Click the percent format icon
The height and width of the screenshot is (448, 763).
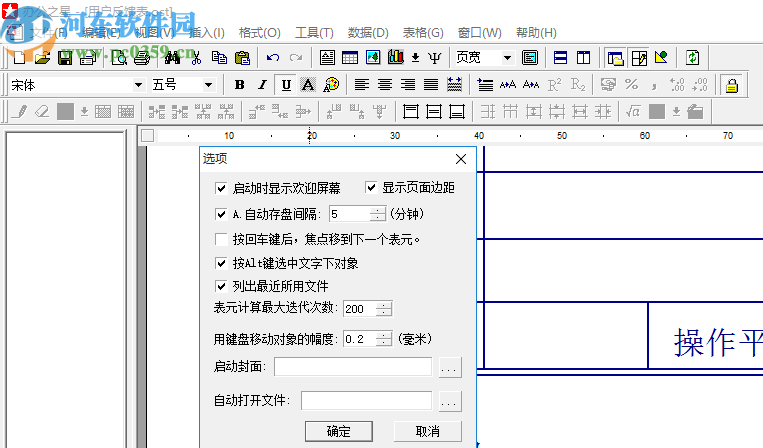[x=632, y=85]
